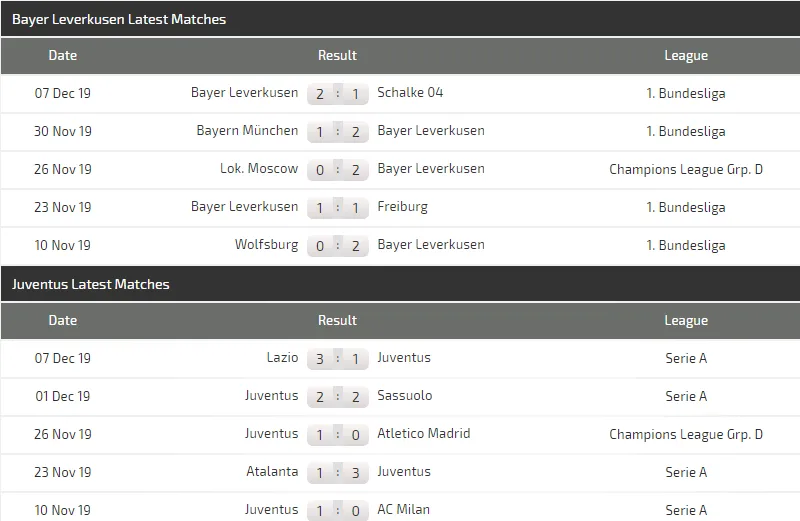Screen dimensions: 800x521
Task: Click the 2:1 score for Leverkusen vs Schalke
Action: tap(337, 93)
